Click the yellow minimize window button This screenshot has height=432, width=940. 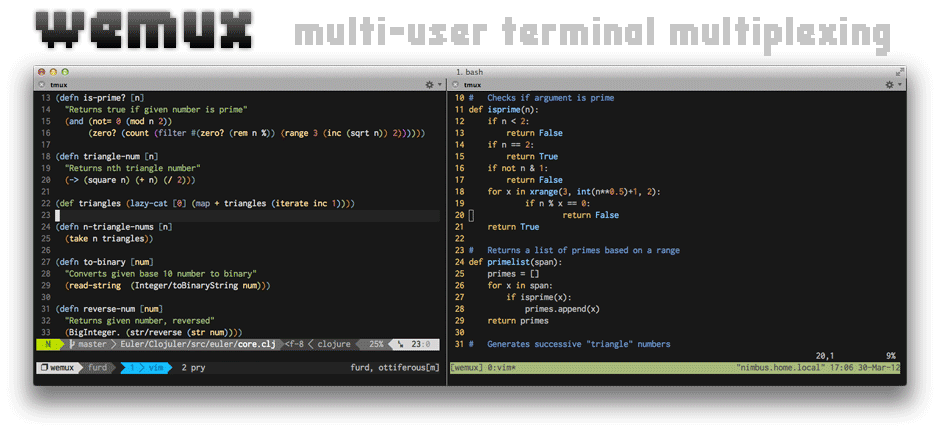point(53,72)
